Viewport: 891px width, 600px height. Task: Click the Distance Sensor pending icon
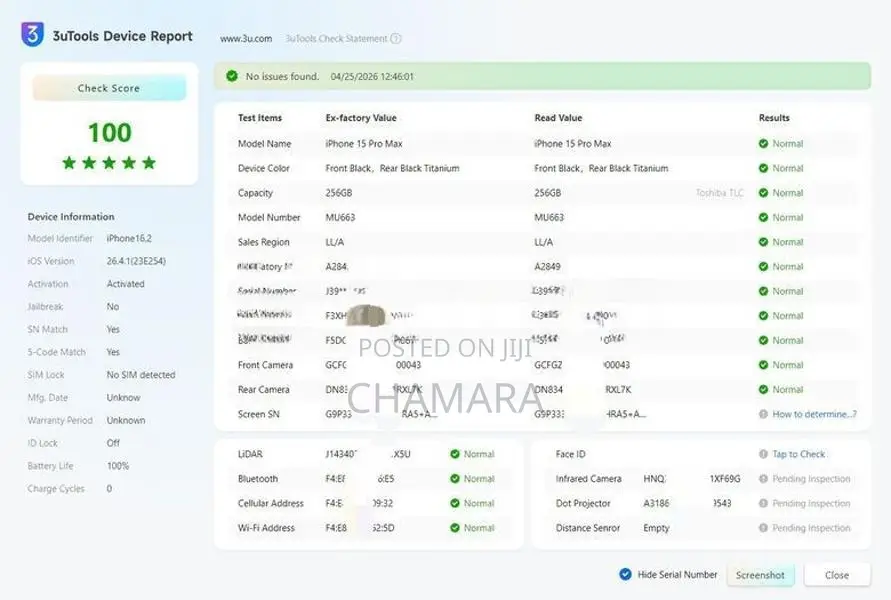[763, 528]
